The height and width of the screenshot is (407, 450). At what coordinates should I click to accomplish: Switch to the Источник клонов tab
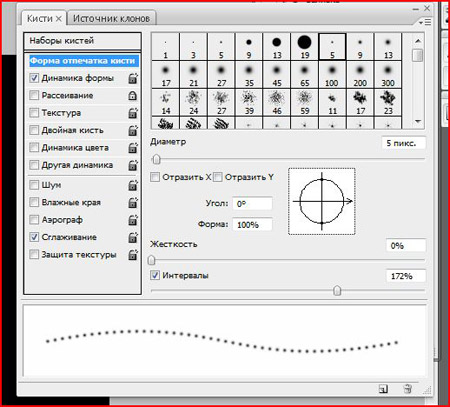click(x=111, y=18)
